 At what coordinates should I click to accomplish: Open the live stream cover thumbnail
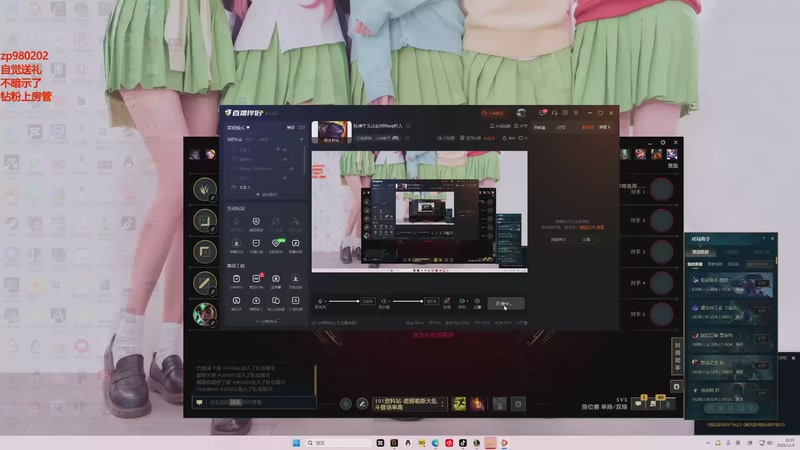(x=332, y=132)
